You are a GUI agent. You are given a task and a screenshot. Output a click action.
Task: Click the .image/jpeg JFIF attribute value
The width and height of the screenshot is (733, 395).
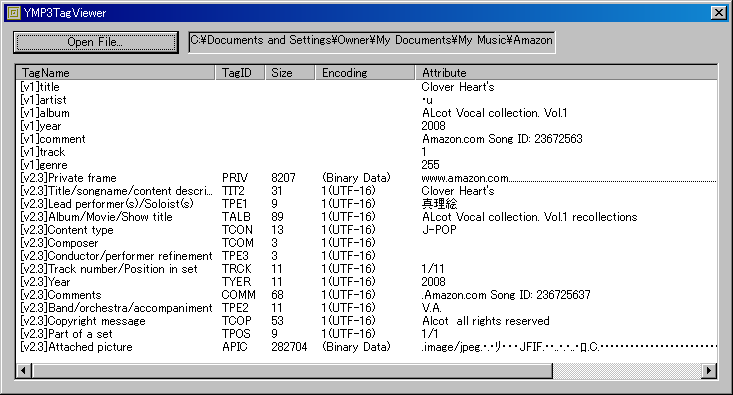coord(569,347)
